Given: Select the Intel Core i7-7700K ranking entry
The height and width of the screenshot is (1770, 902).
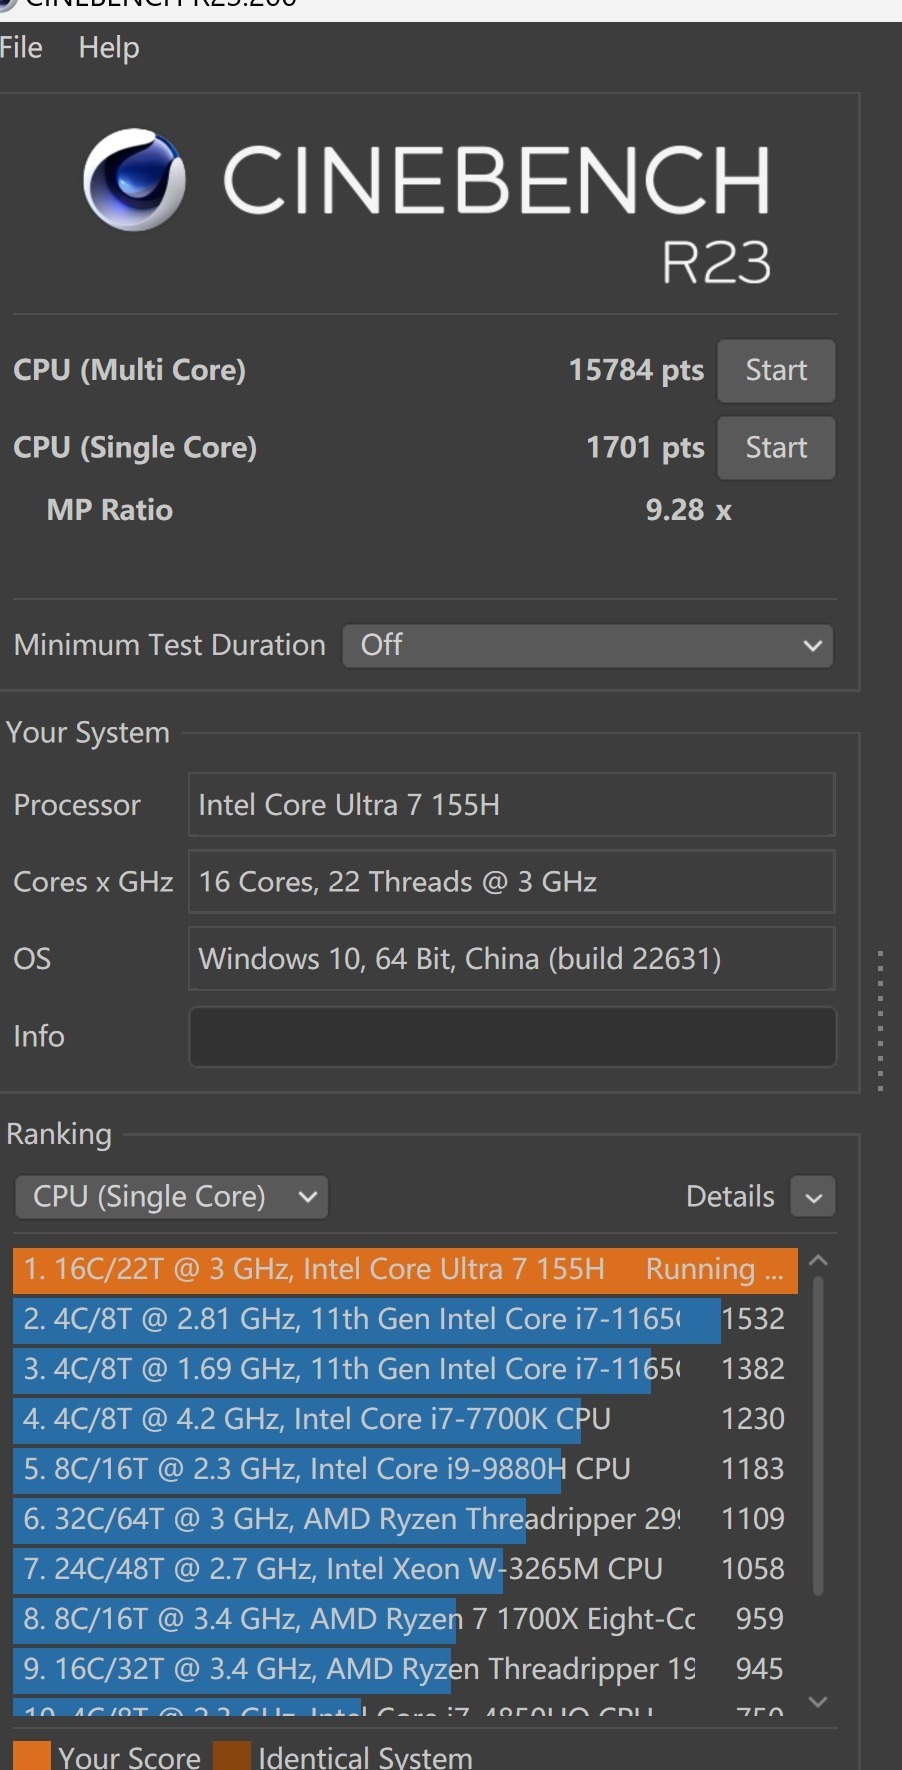Looking at the screenshot, I should point(350,1418).
